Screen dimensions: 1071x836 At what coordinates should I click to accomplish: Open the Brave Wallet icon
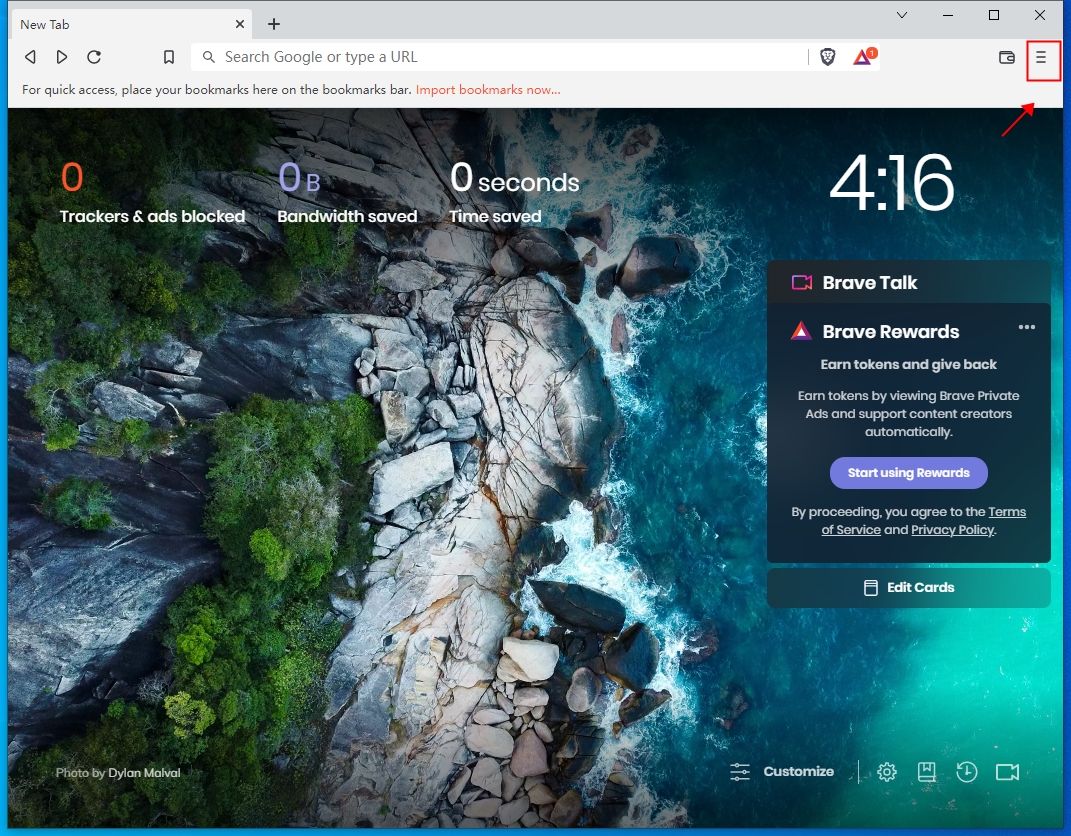coord(1007,58)
